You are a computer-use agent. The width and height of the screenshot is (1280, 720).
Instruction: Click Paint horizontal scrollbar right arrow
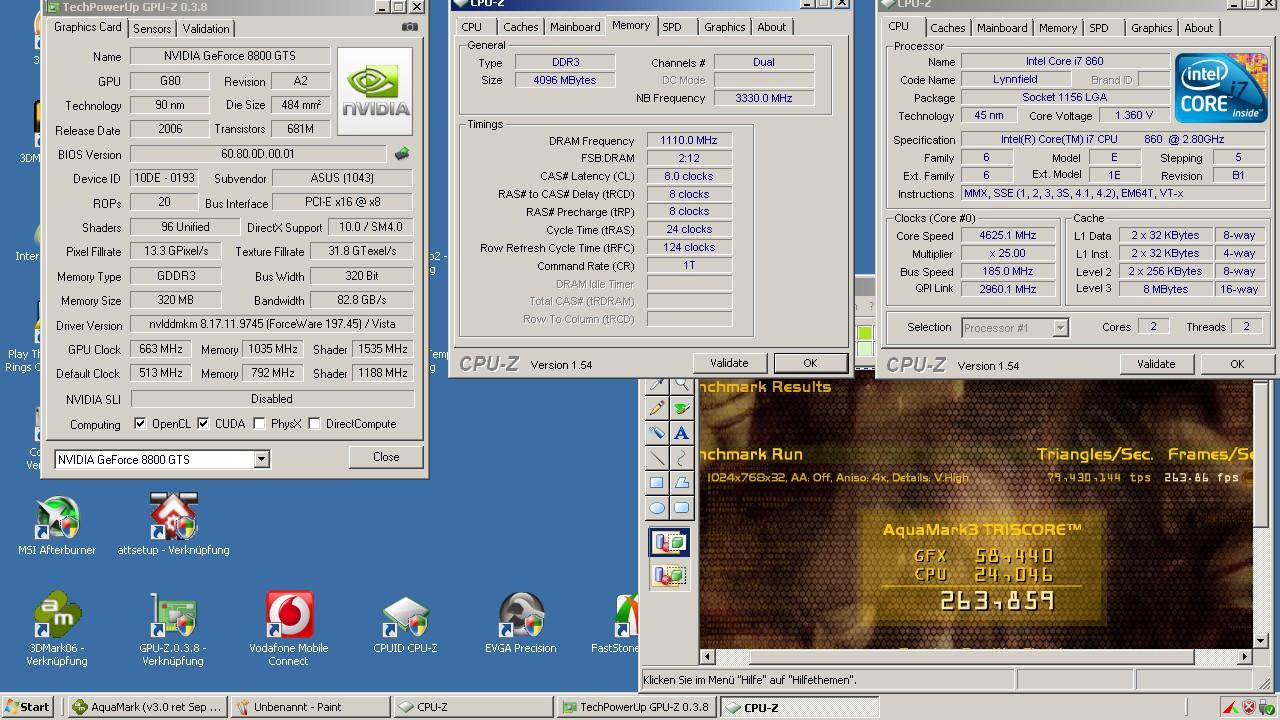coord(1245,657)
